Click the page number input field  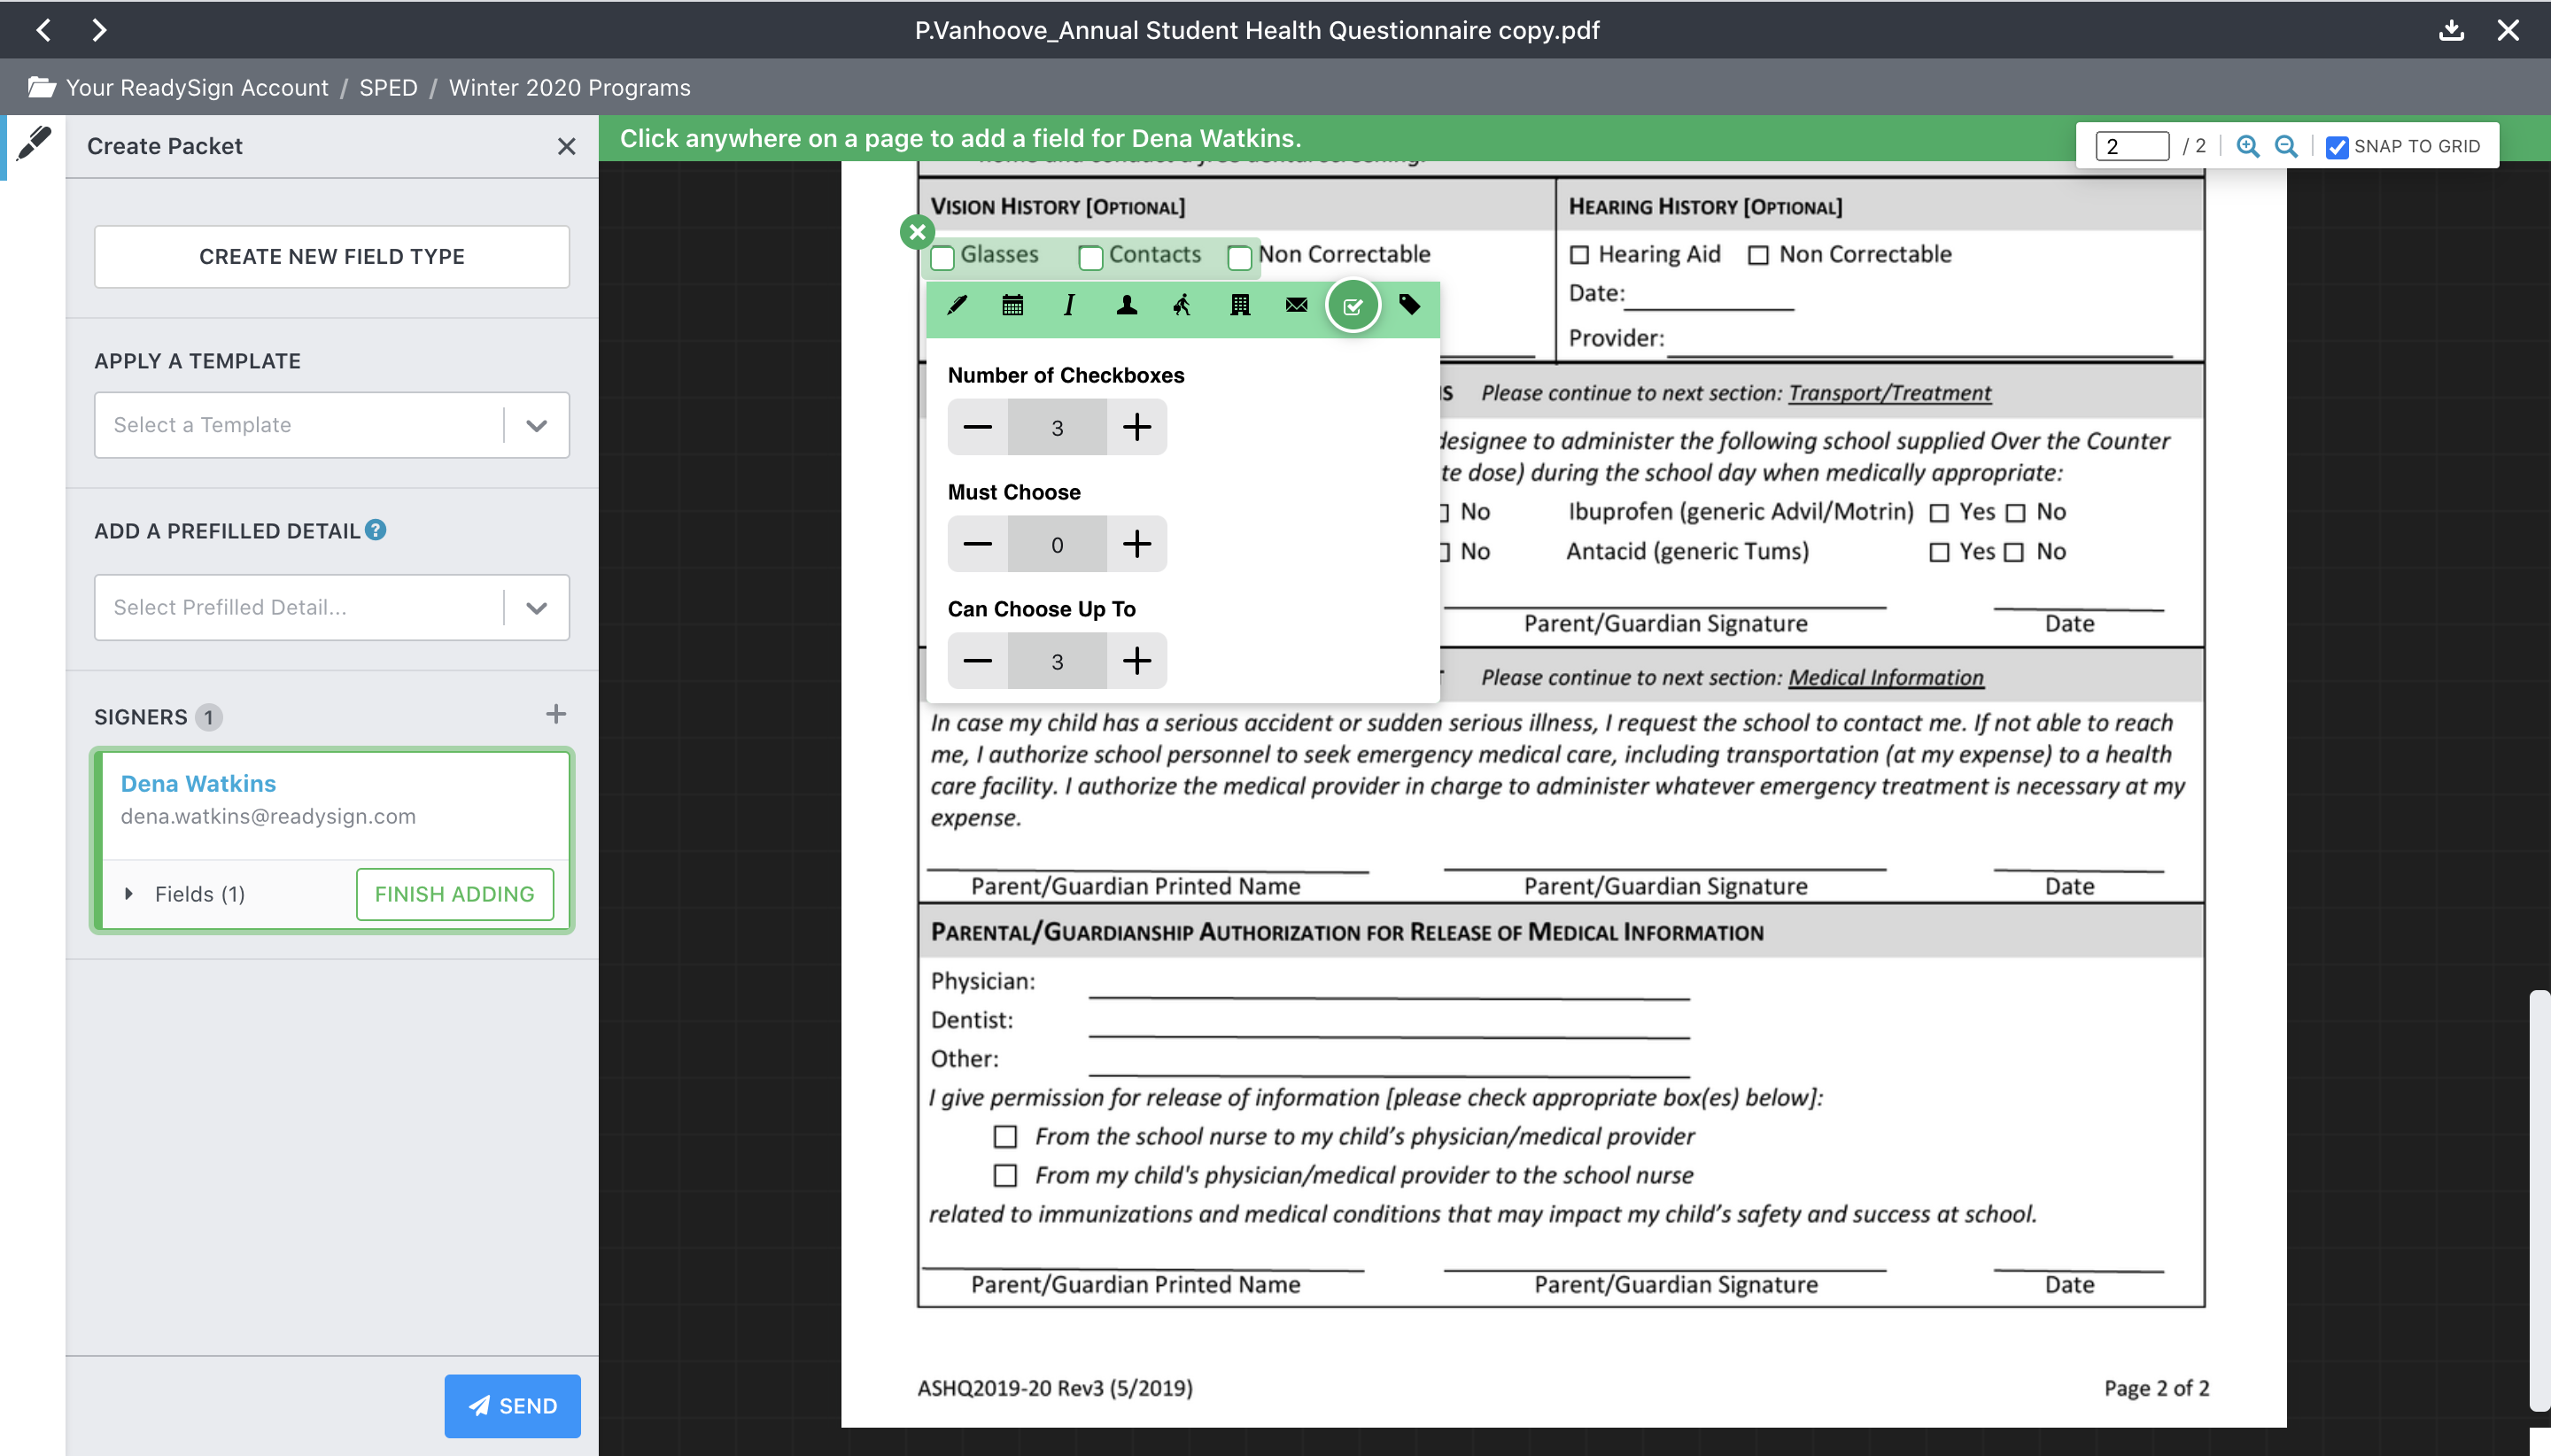tap(2132, 146)
